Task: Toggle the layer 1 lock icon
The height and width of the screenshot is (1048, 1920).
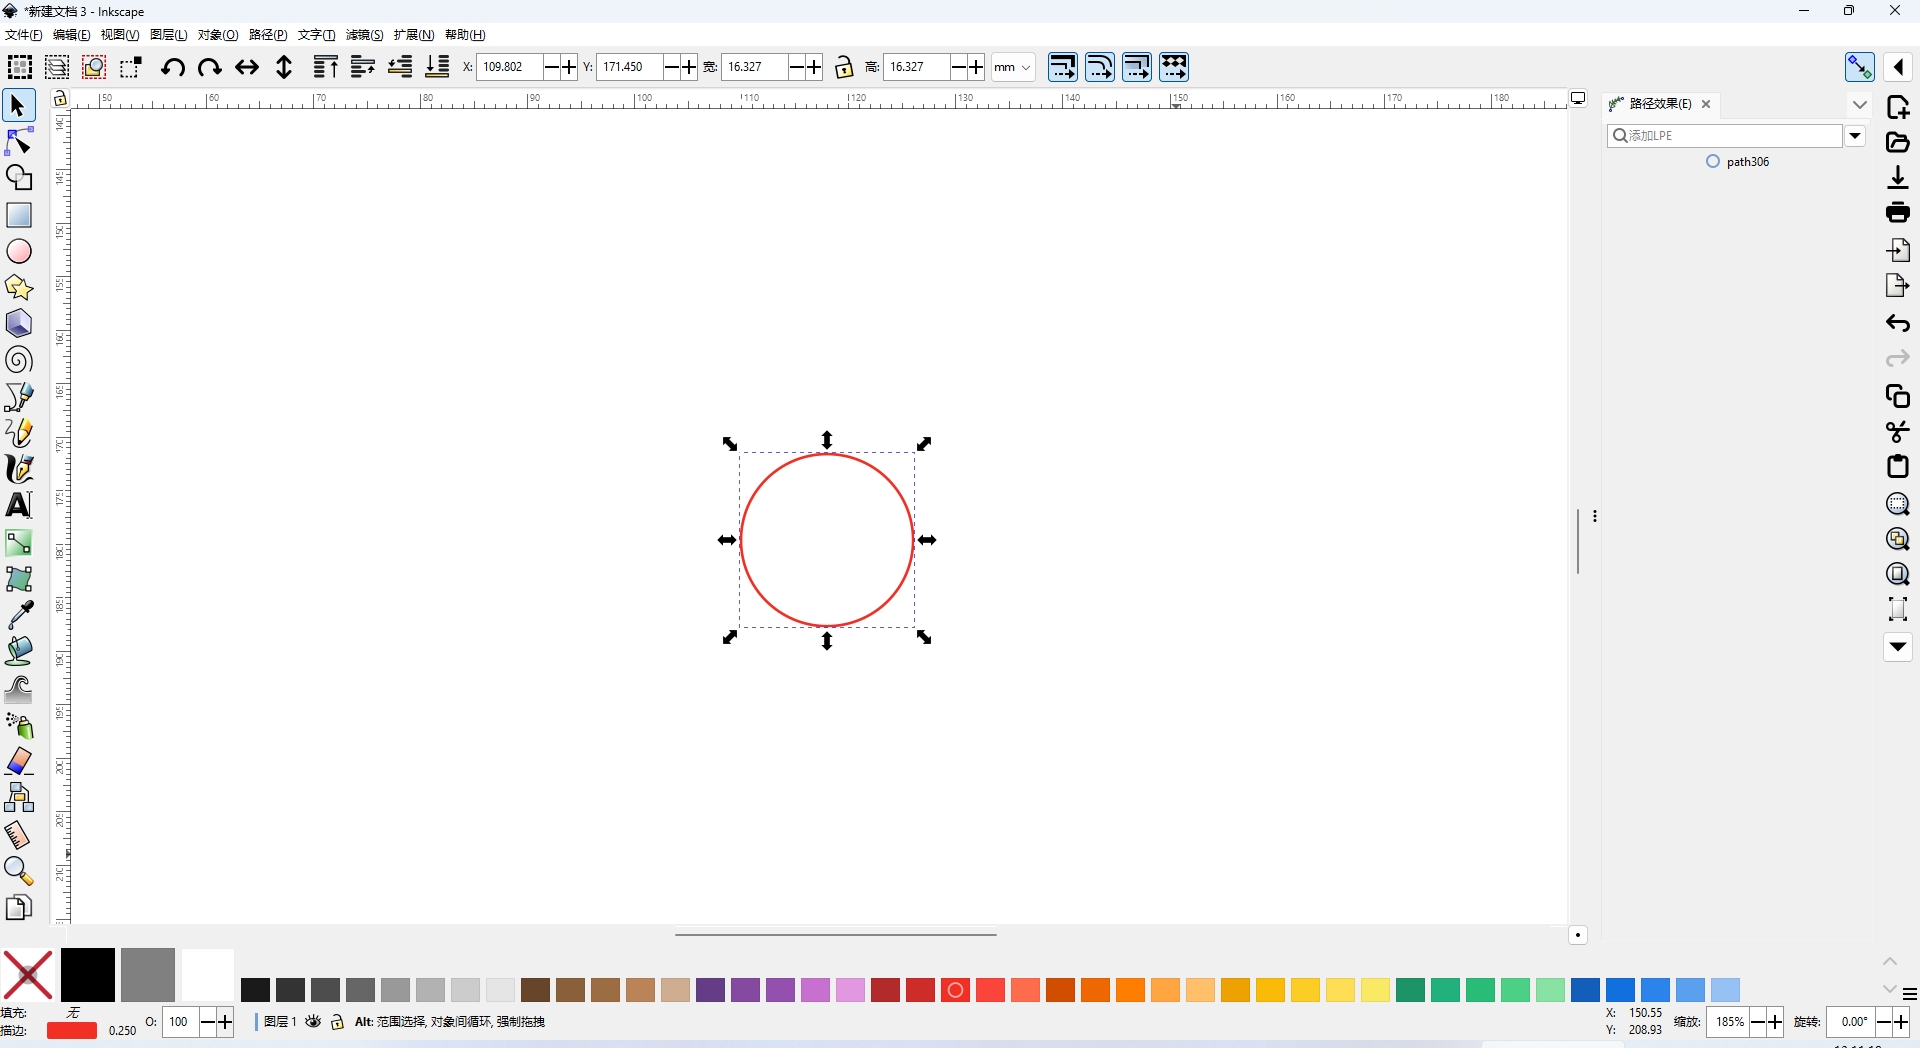Action: pyautogui.click(x=337, y=1022)
